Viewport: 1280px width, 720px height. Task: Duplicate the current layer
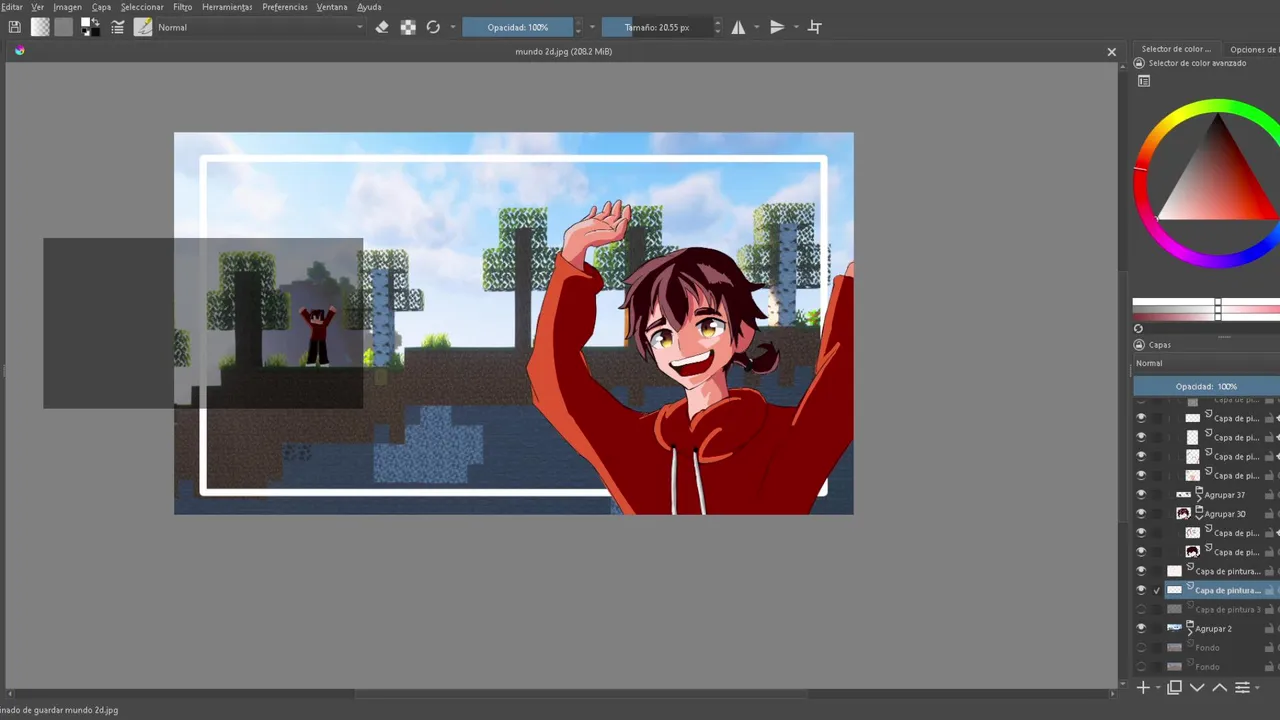tap(1175, 687)
